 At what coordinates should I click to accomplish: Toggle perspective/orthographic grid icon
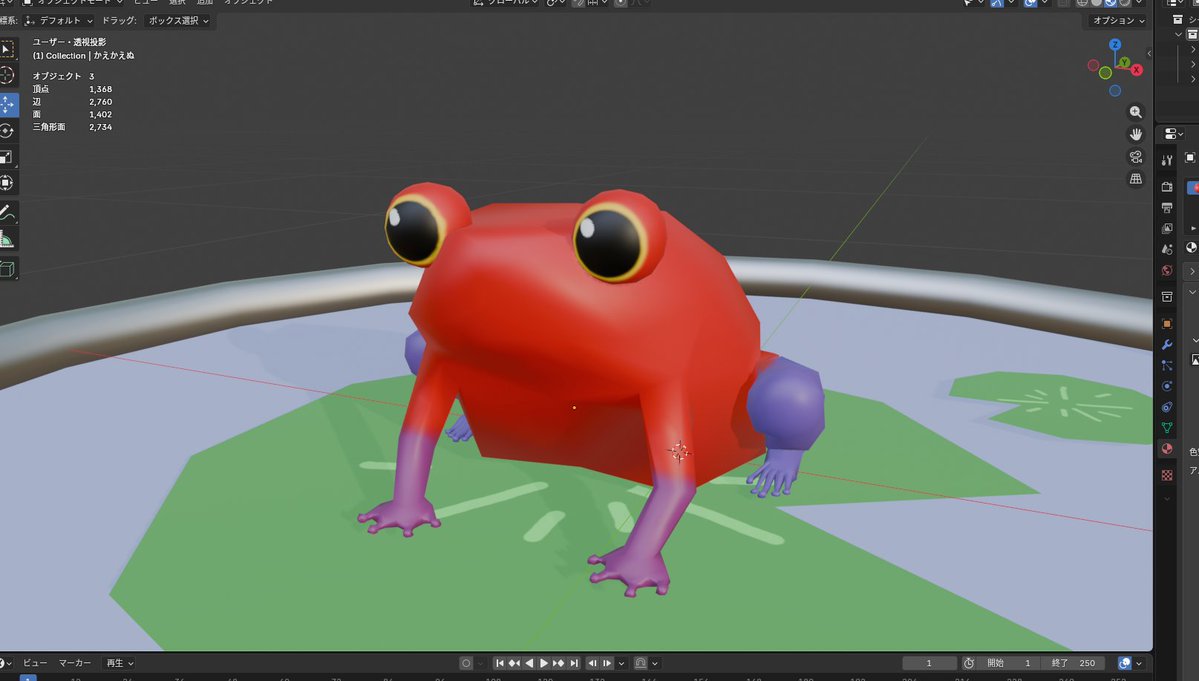pyautogui.click(x=1136, y=179)
